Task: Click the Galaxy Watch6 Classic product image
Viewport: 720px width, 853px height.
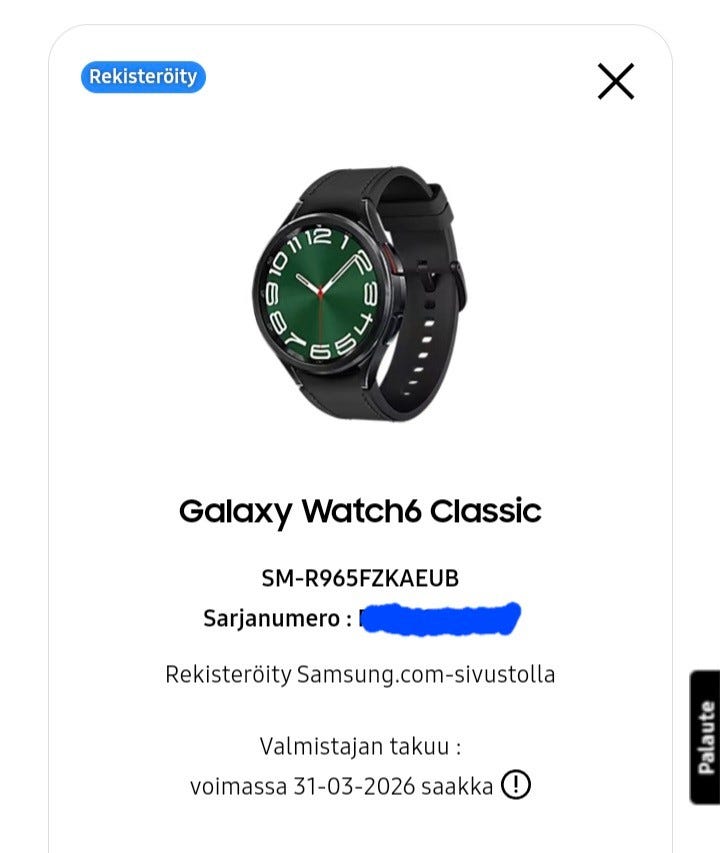Action: (359, 294)
